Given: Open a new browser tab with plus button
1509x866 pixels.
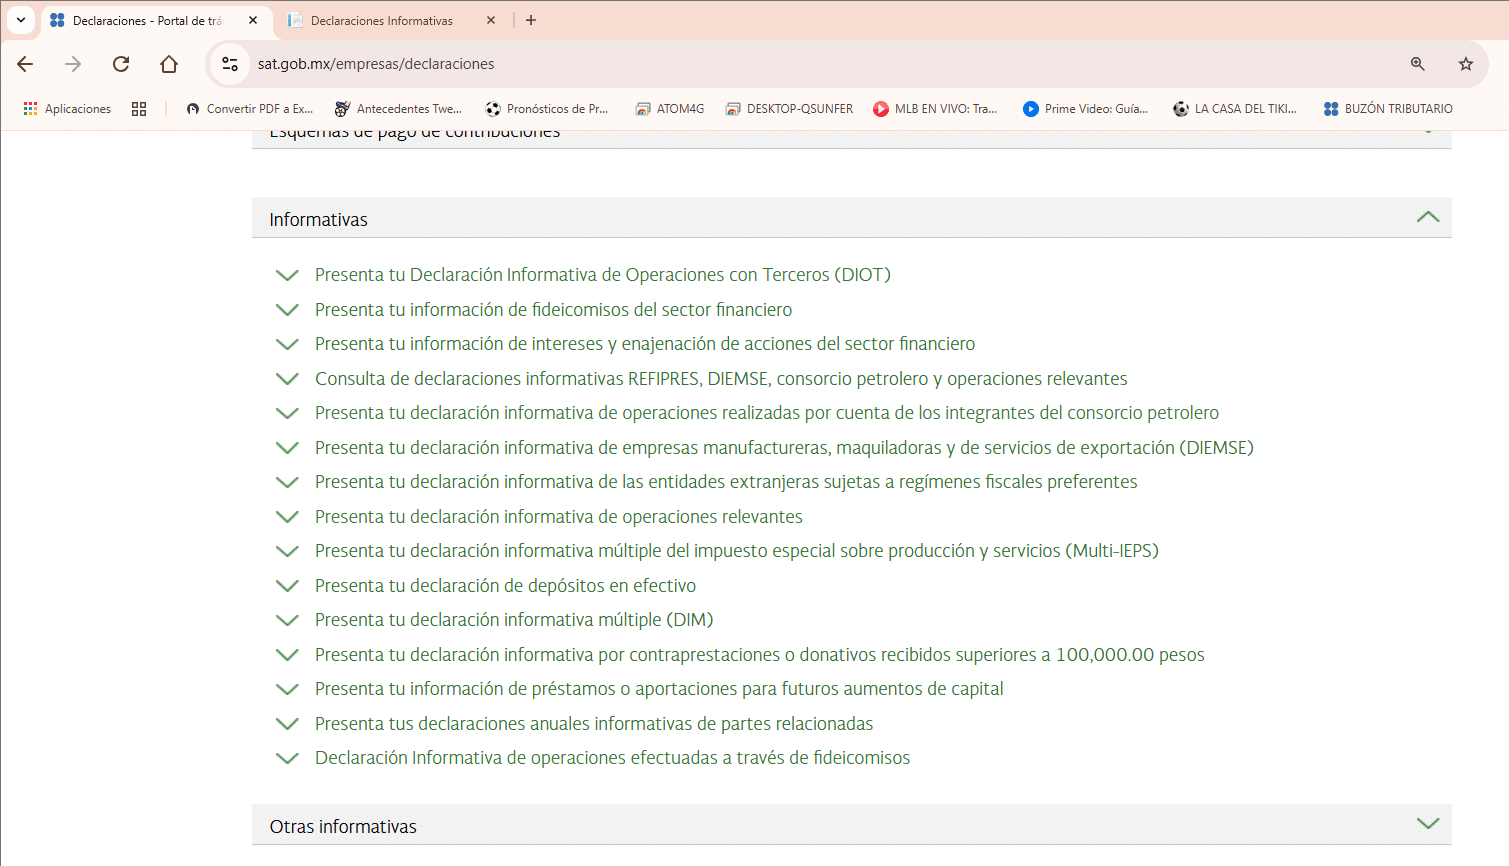Looking at the screenshot, I should pos(530,19).
